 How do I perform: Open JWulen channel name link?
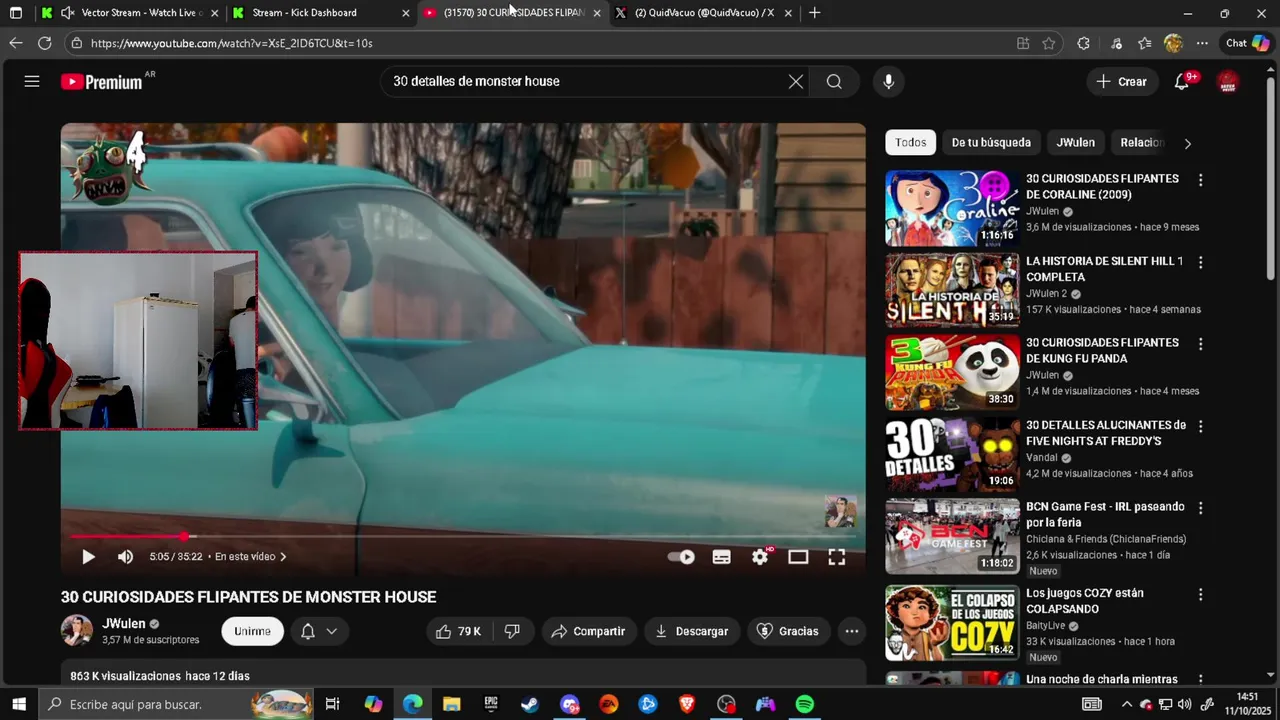pos(123,623)
